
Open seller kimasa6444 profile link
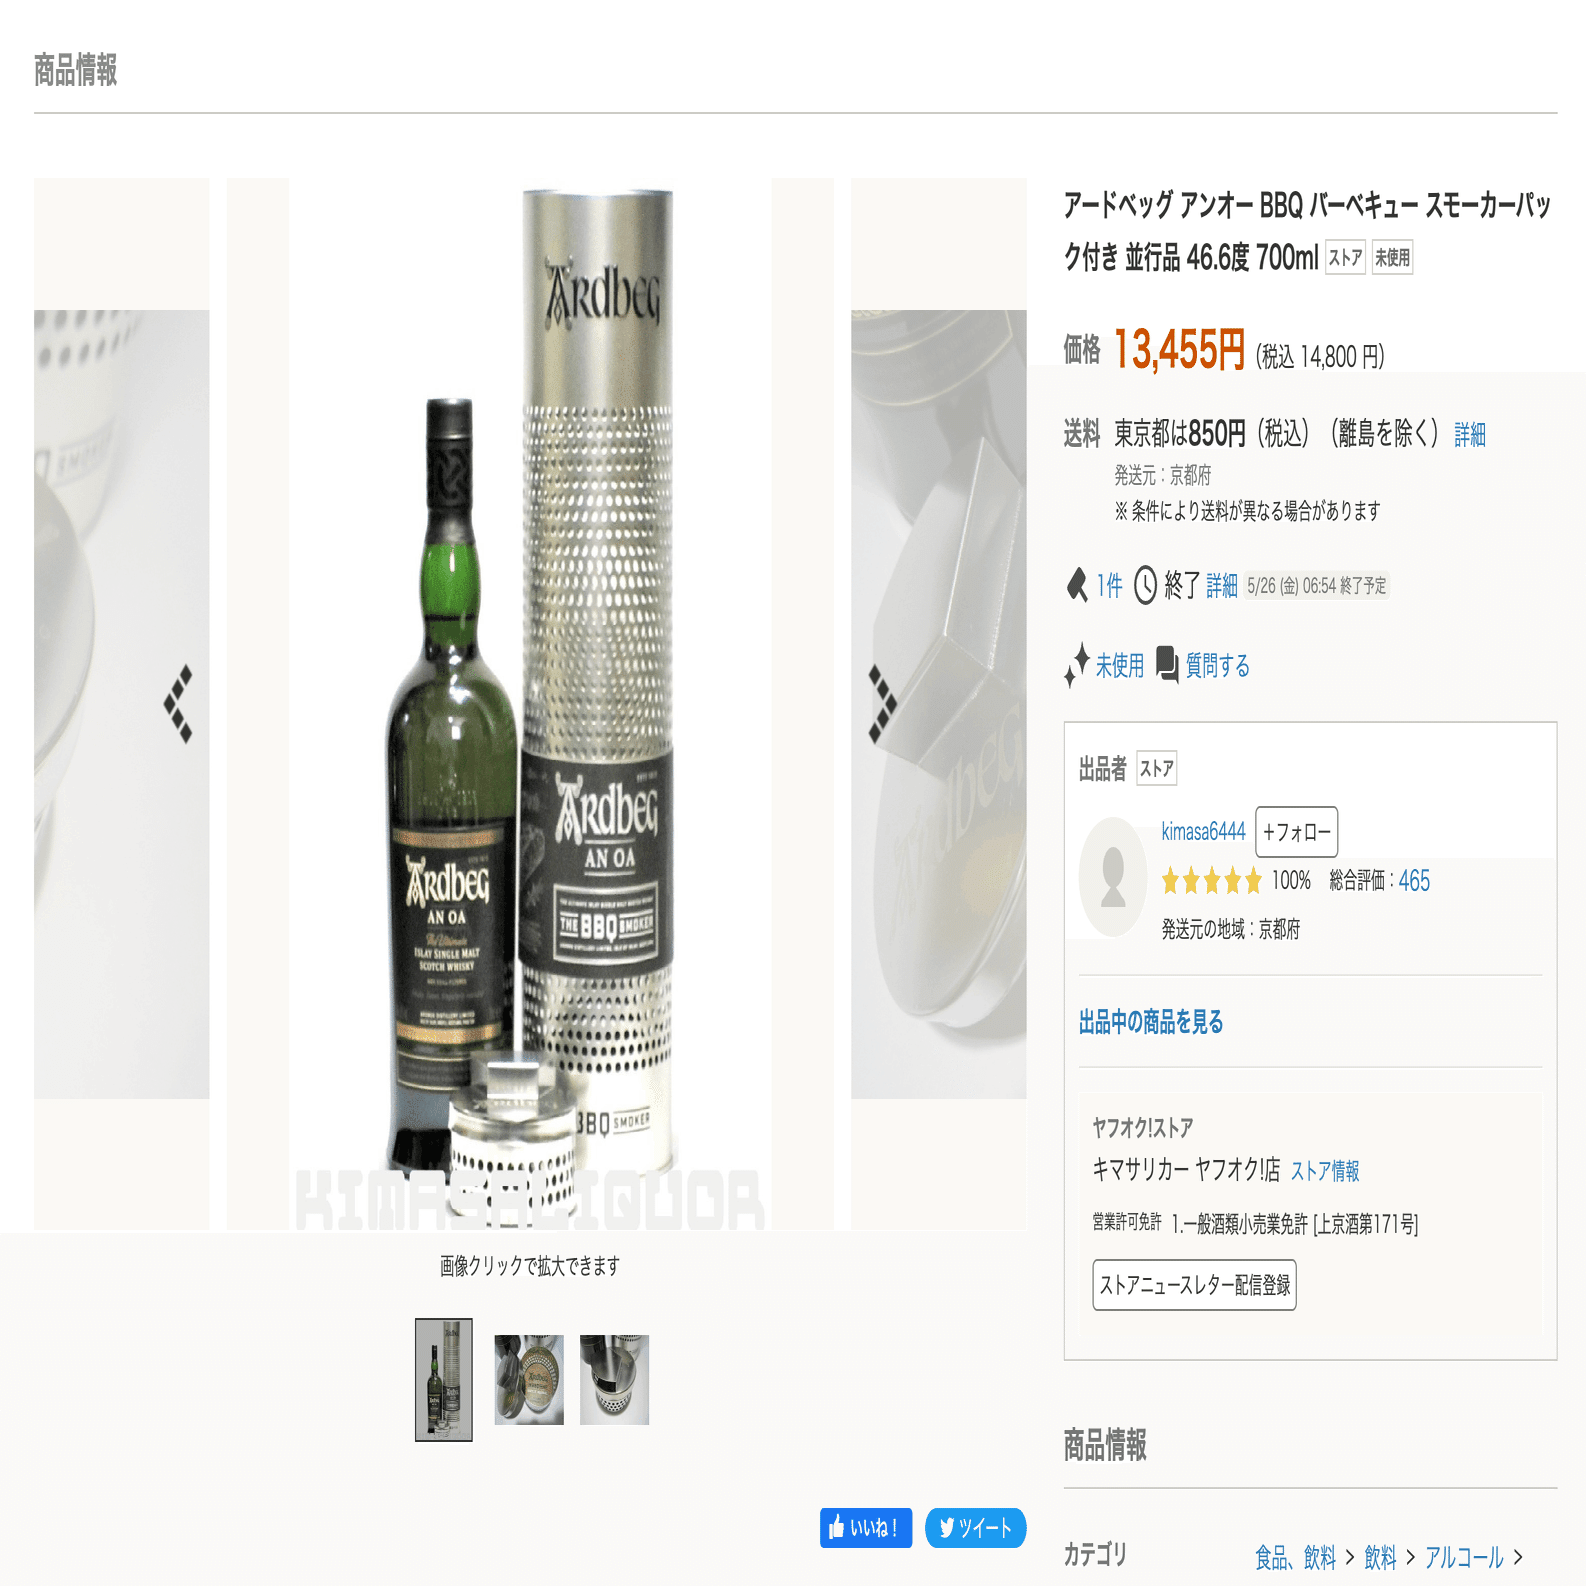(x=1203, y=832)
